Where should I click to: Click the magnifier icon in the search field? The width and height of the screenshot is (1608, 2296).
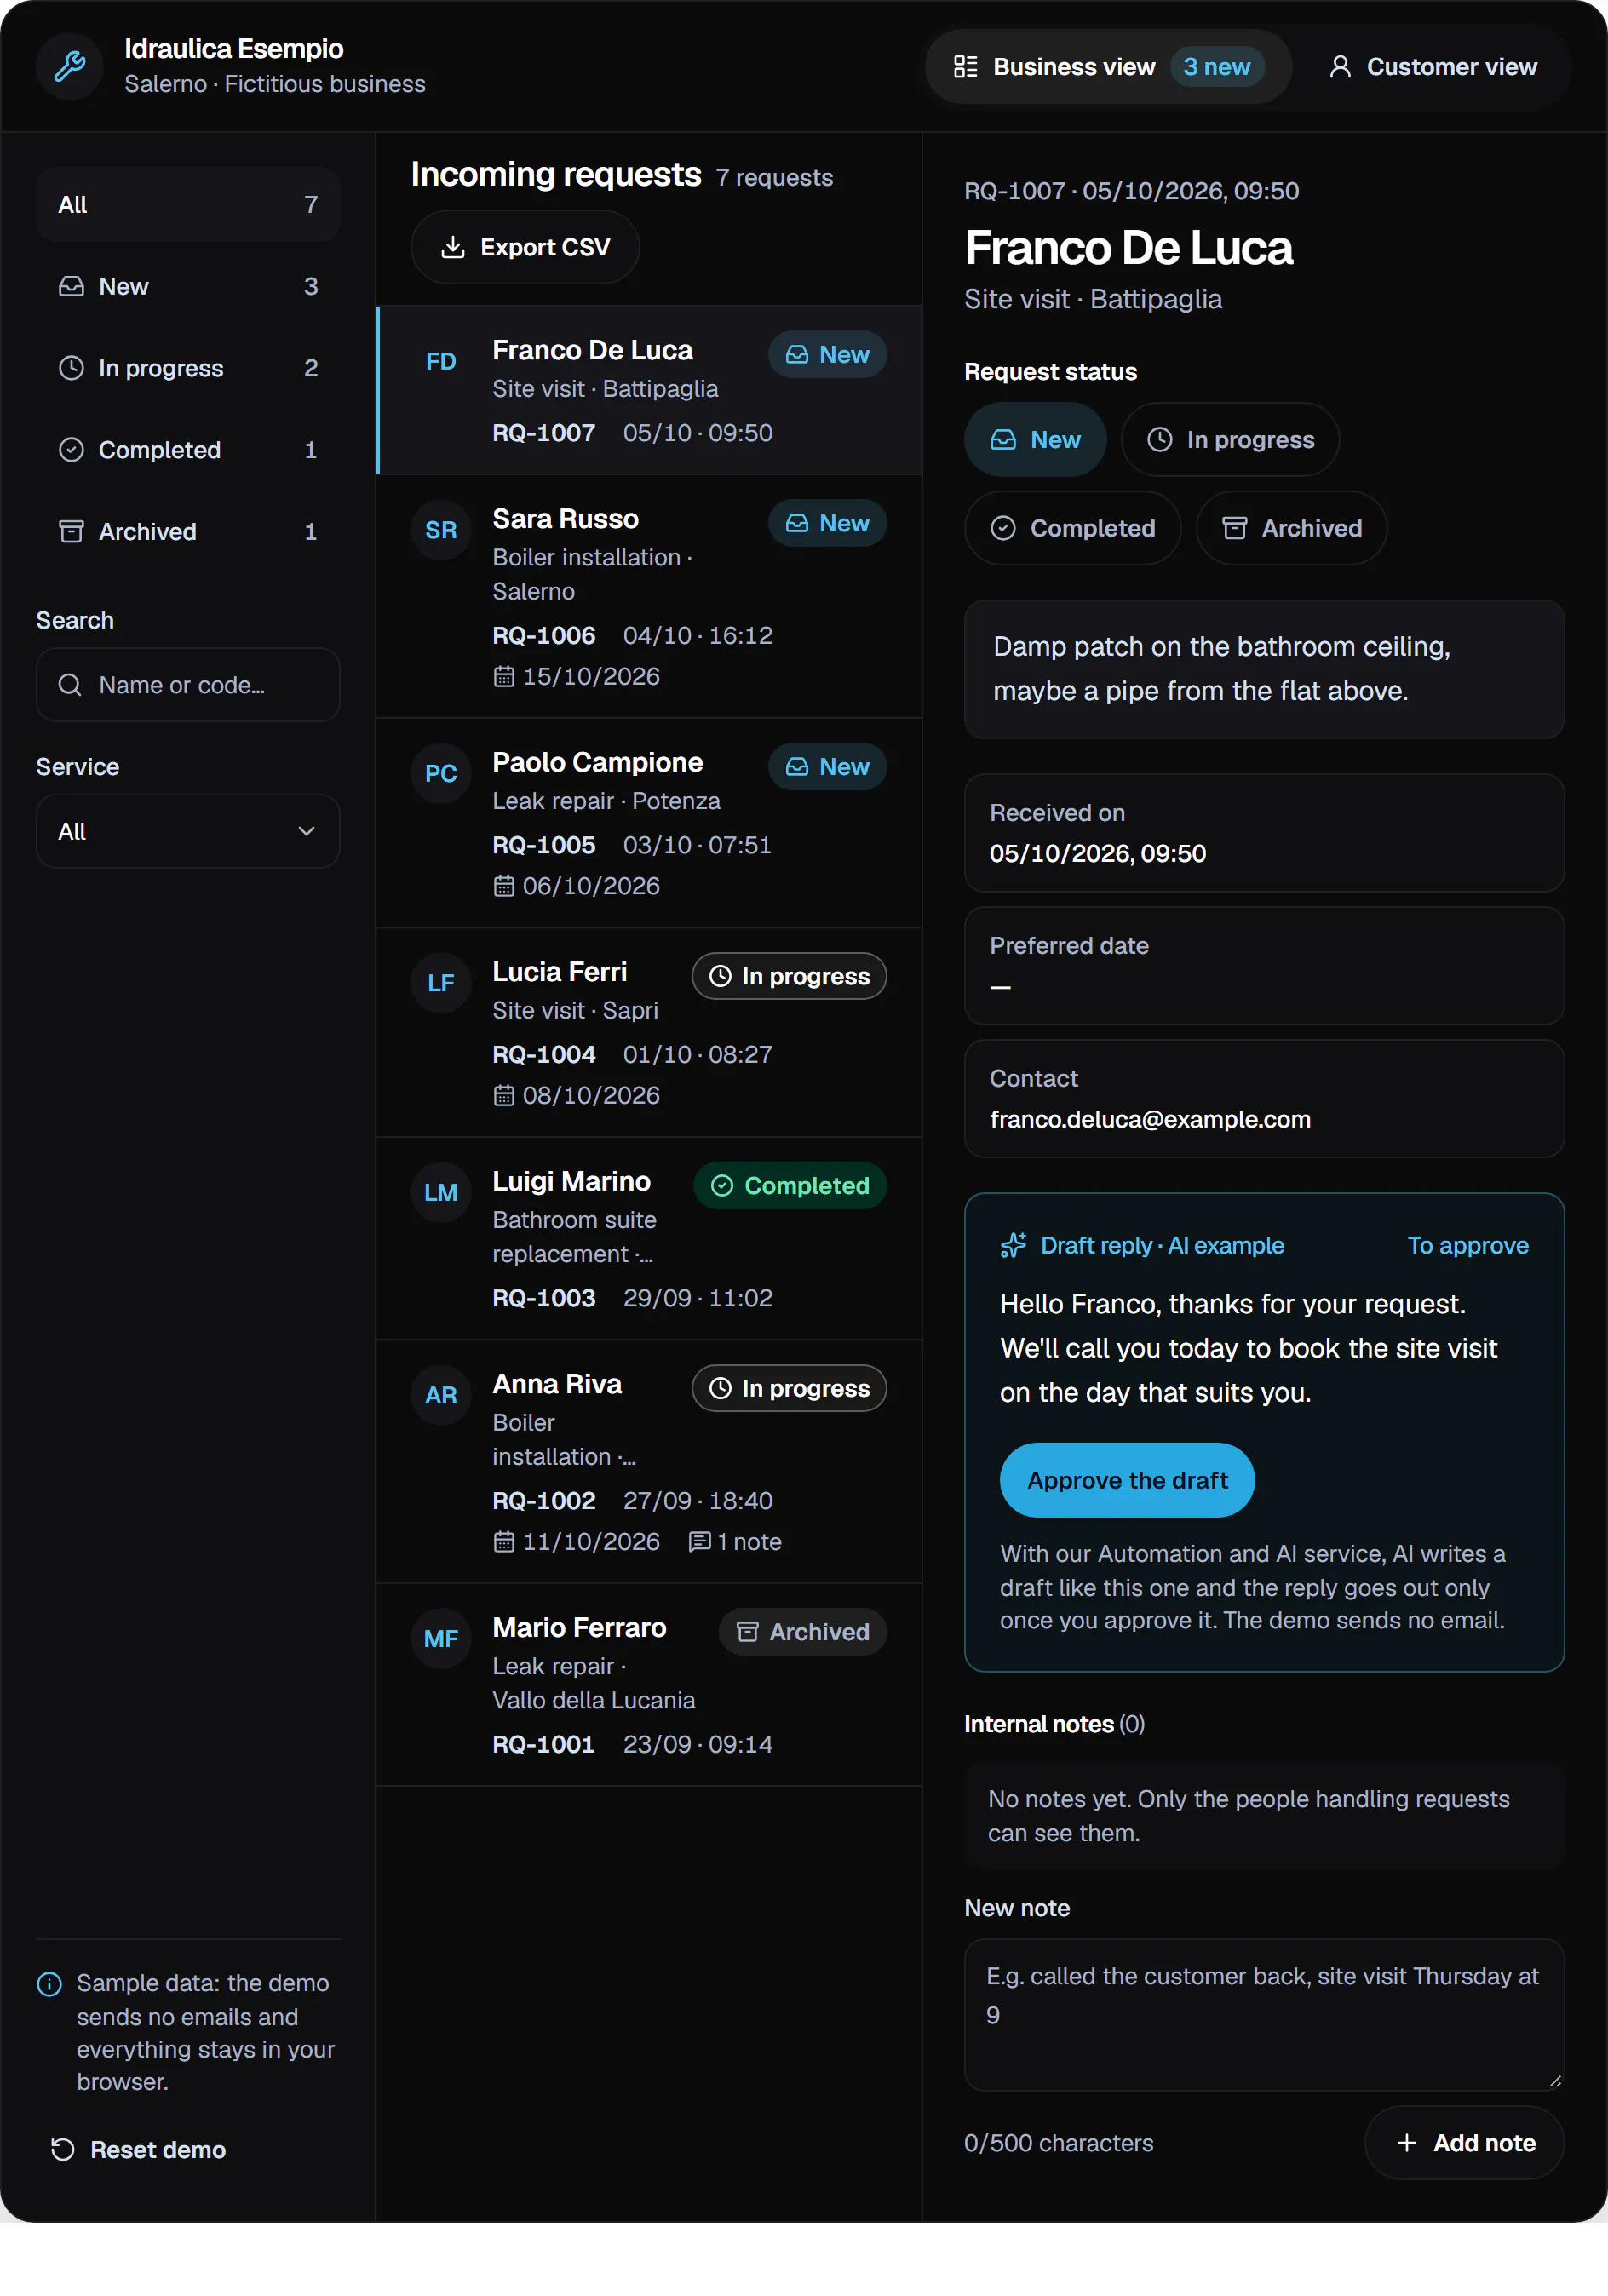[x=70, y=685]
